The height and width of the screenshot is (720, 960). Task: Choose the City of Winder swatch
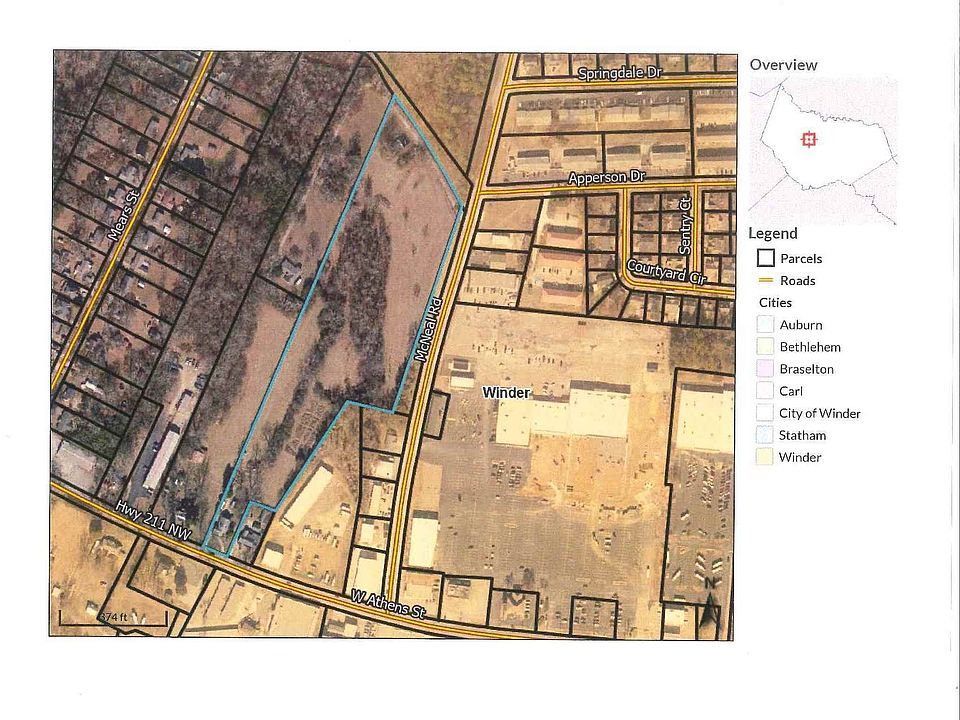[x=765, y=413]
